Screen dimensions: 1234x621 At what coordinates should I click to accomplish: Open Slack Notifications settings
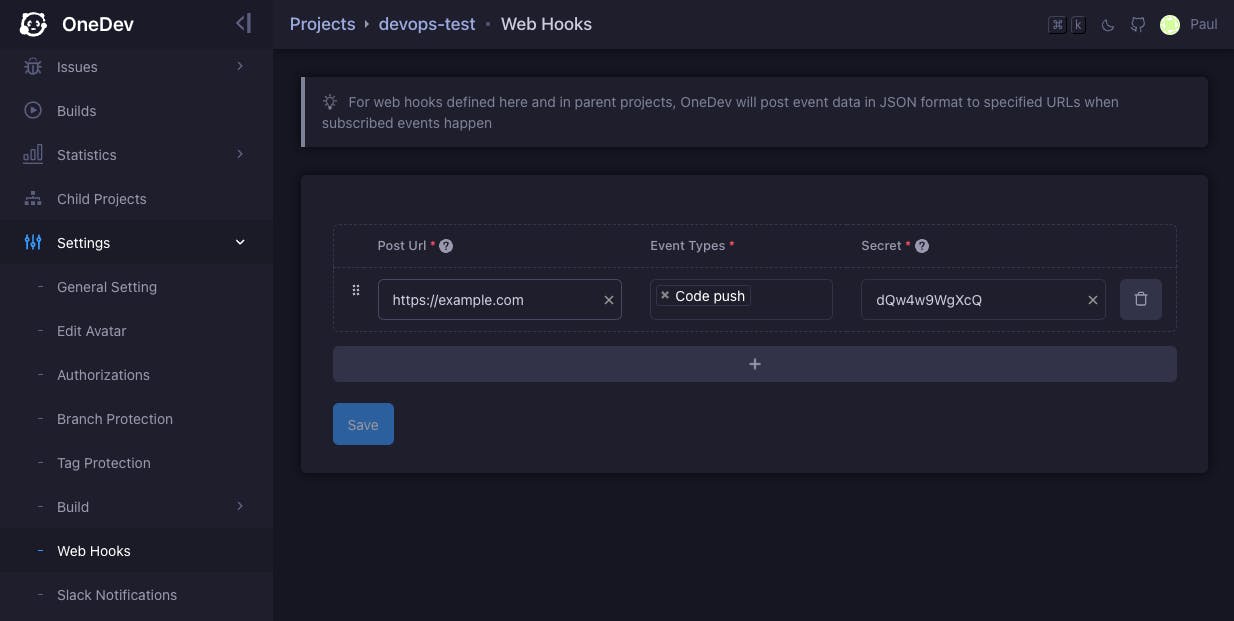click(x=117, y=595)
